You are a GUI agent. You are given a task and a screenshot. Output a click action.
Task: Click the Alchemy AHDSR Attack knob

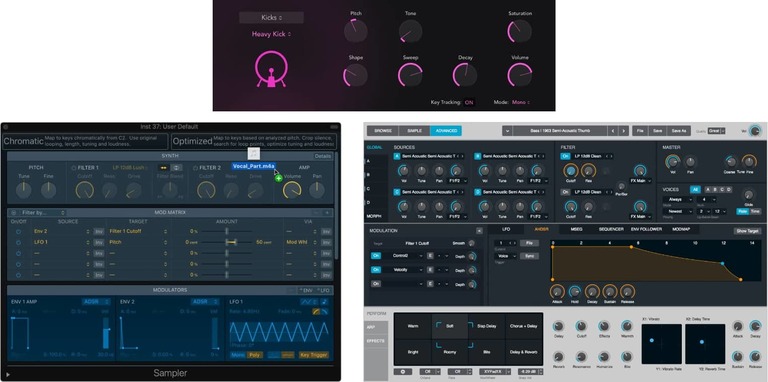coord(557,291)
